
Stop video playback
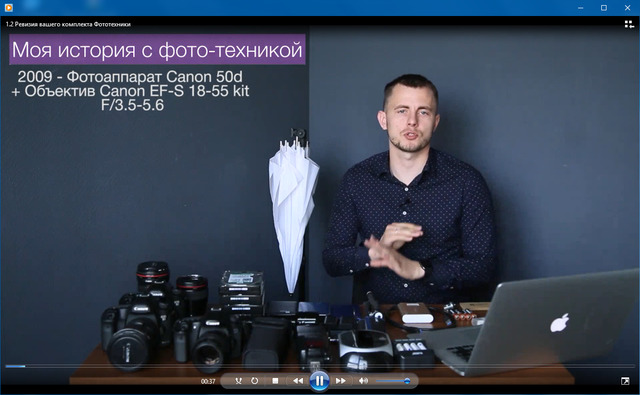(x=276, y=381)
